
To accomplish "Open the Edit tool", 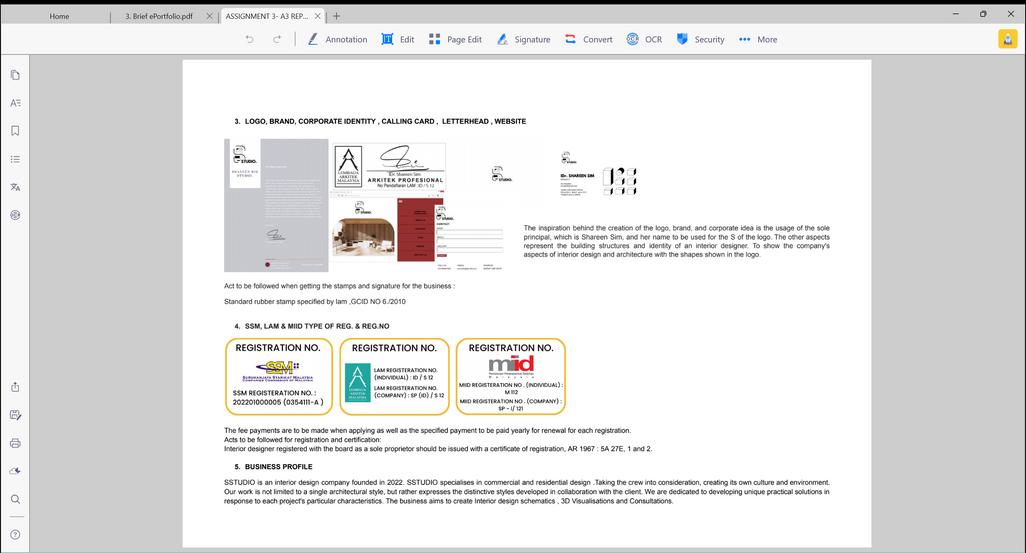I will (398, 39).
